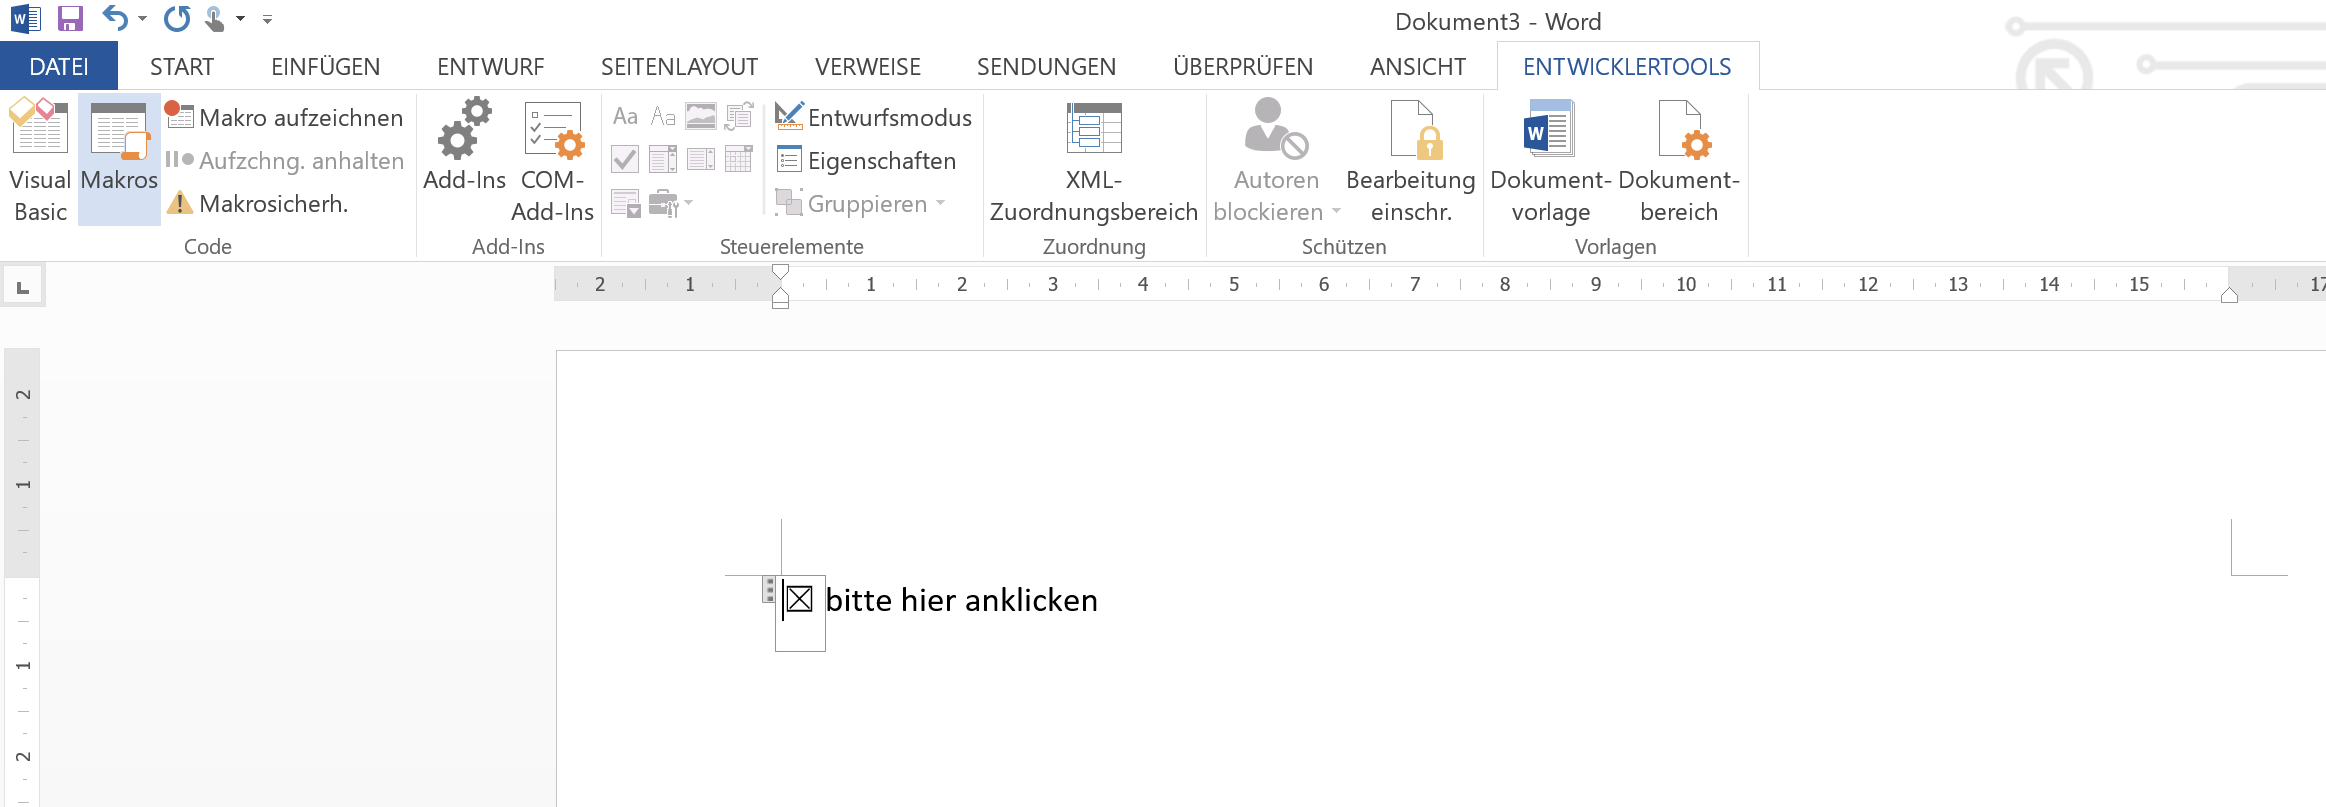Open gear-shaped Add-Ins button
The width and height of the screenshot is (2326, 807).
coord(464,160)
